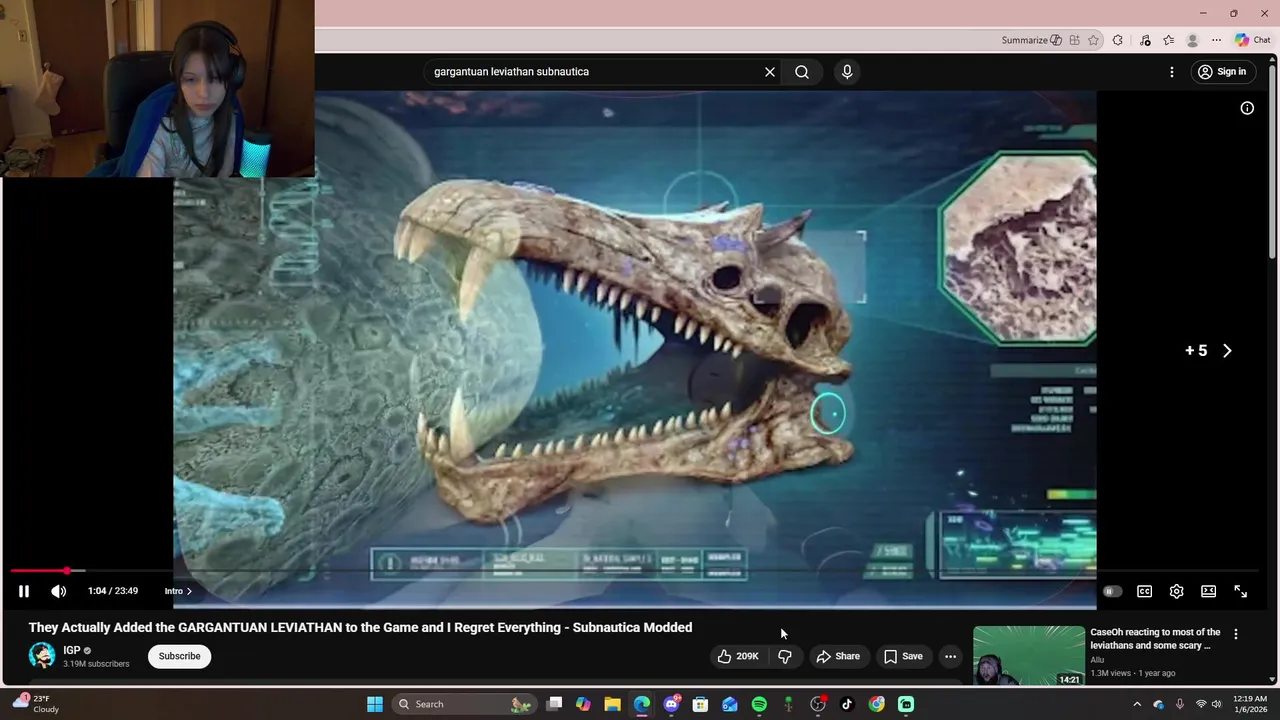Viewport: 1280px width, 720px height.
Task: Open the IGP channel avatar
Action: click(42, 656)
